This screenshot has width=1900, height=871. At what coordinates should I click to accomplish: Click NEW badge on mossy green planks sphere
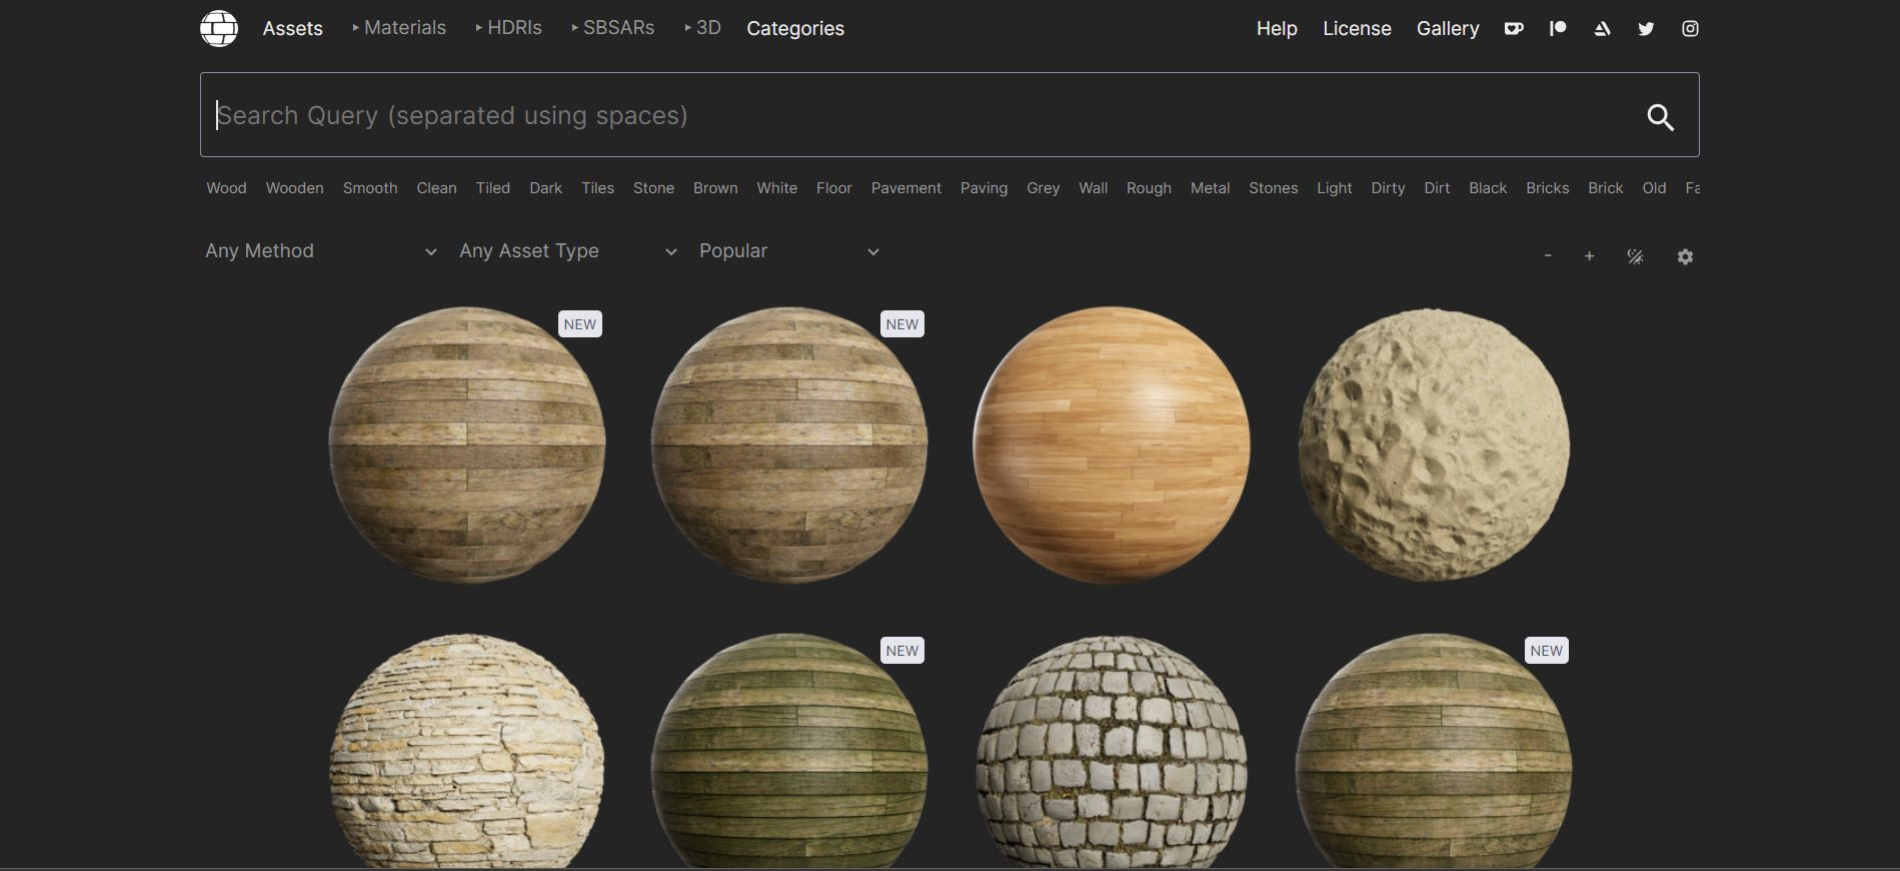pyautogui.click(x=902, y=650)
